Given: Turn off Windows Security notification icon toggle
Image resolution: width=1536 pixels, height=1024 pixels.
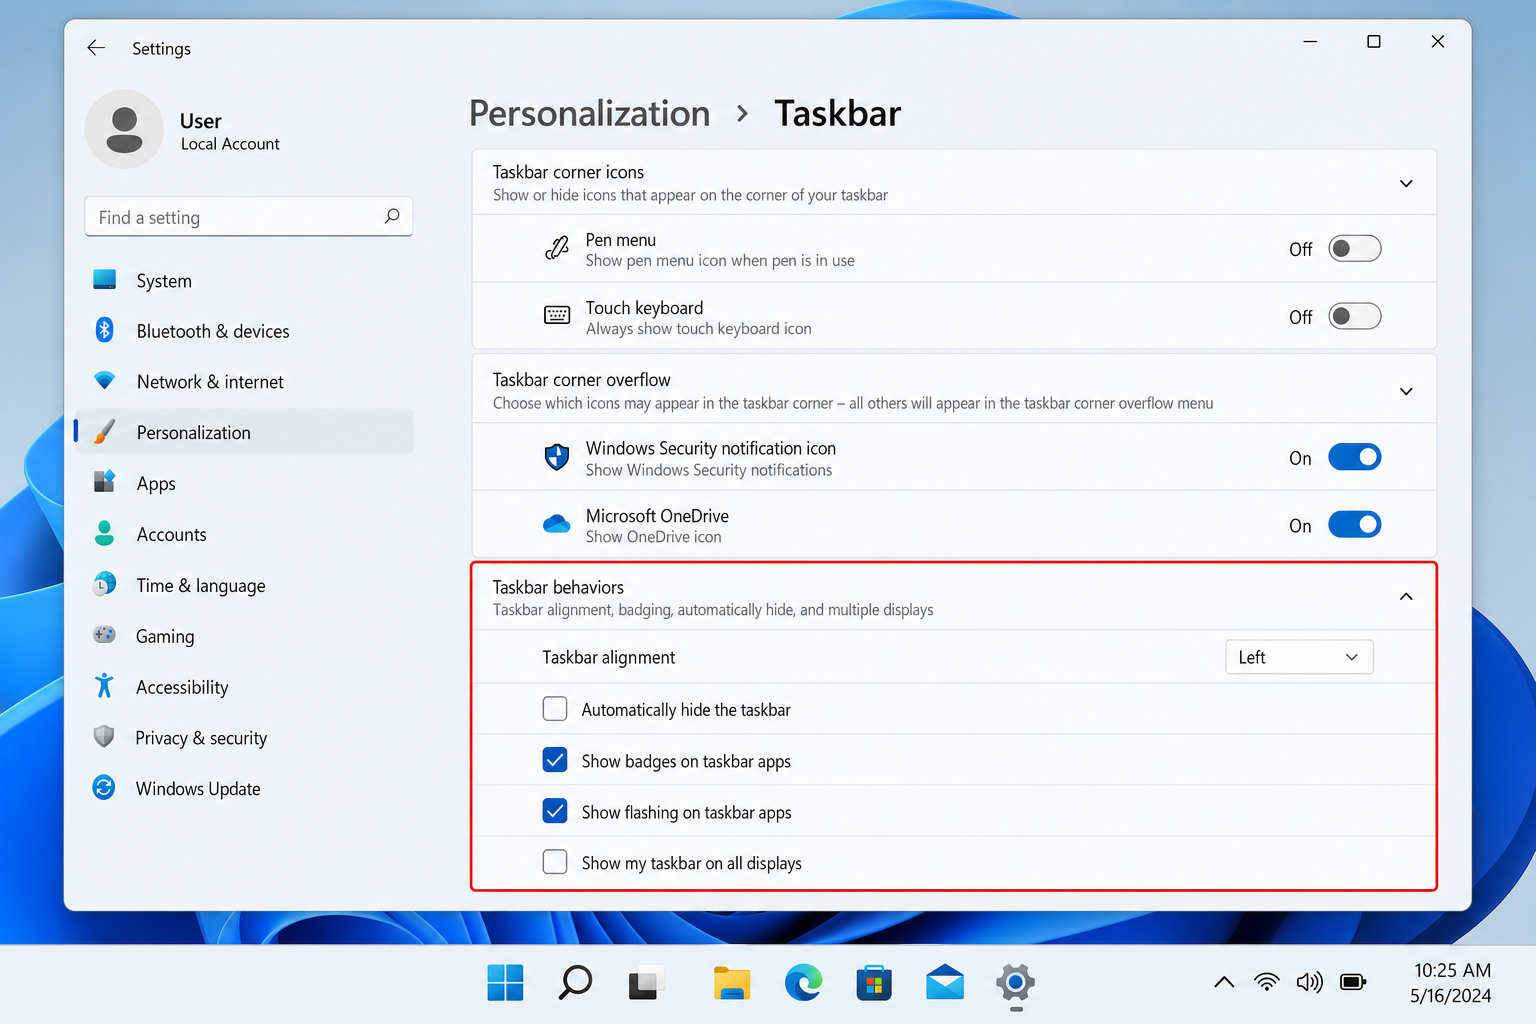Looking at the screenshot, I should tap(1354, 457).
